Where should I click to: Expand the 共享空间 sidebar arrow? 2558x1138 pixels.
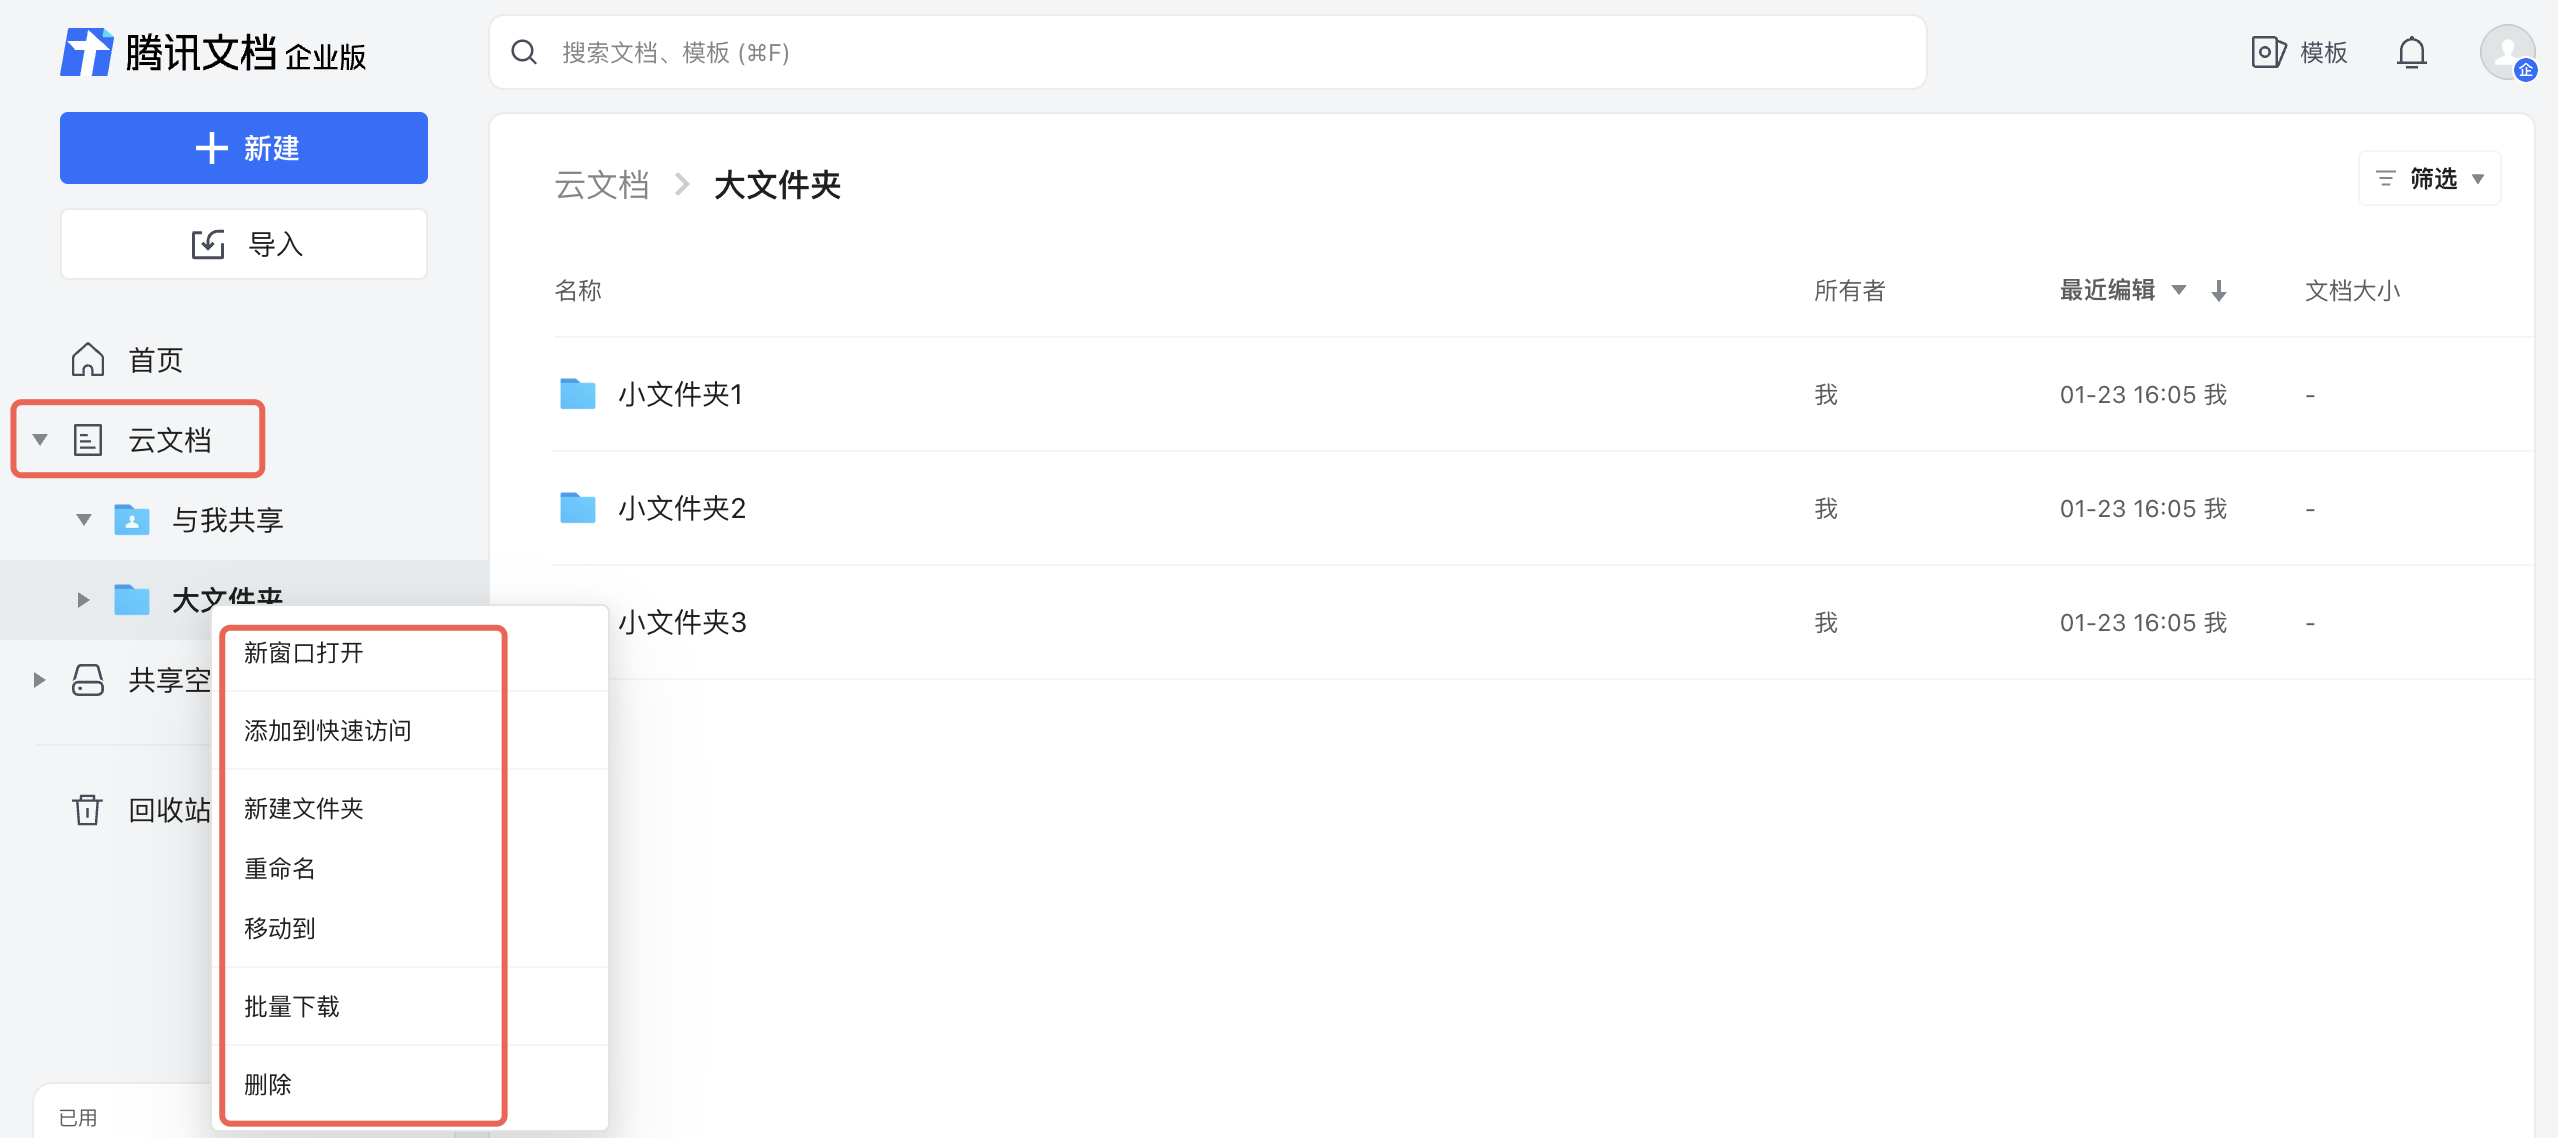tap(40, 680)
